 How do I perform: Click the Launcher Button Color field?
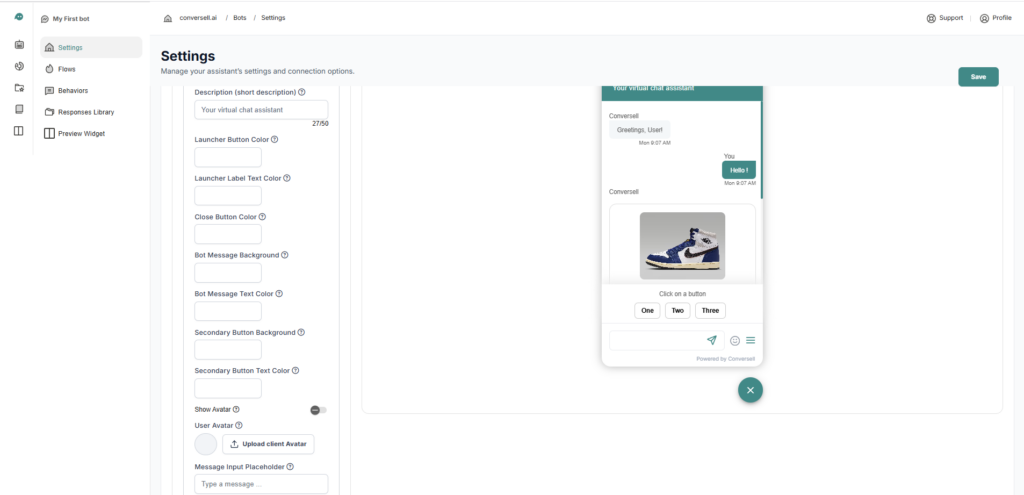(228, 158)
